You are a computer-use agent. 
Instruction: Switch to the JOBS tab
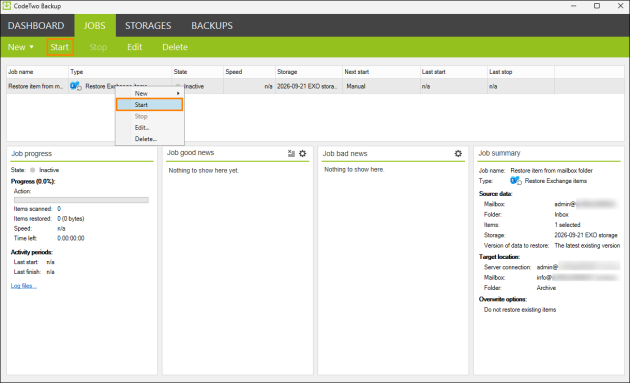tap(95, 26)
